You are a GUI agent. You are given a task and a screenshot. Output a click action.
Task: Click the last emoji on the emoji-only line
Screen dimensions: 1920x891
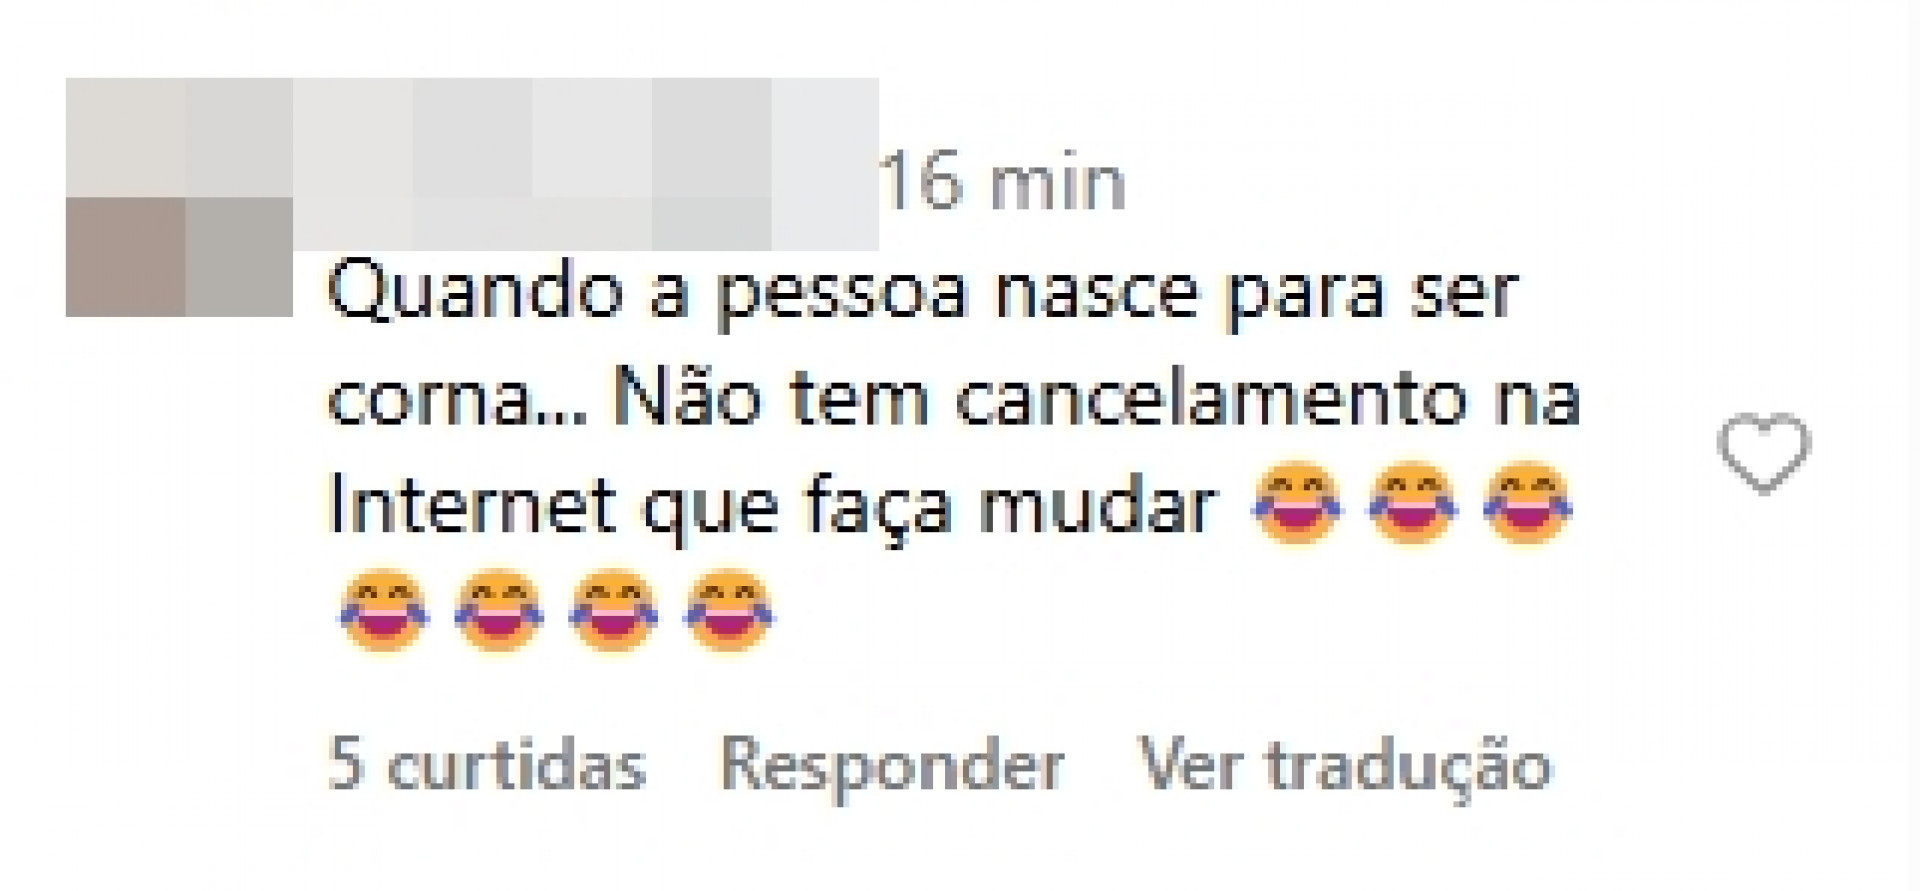click(x=728, y=610)
